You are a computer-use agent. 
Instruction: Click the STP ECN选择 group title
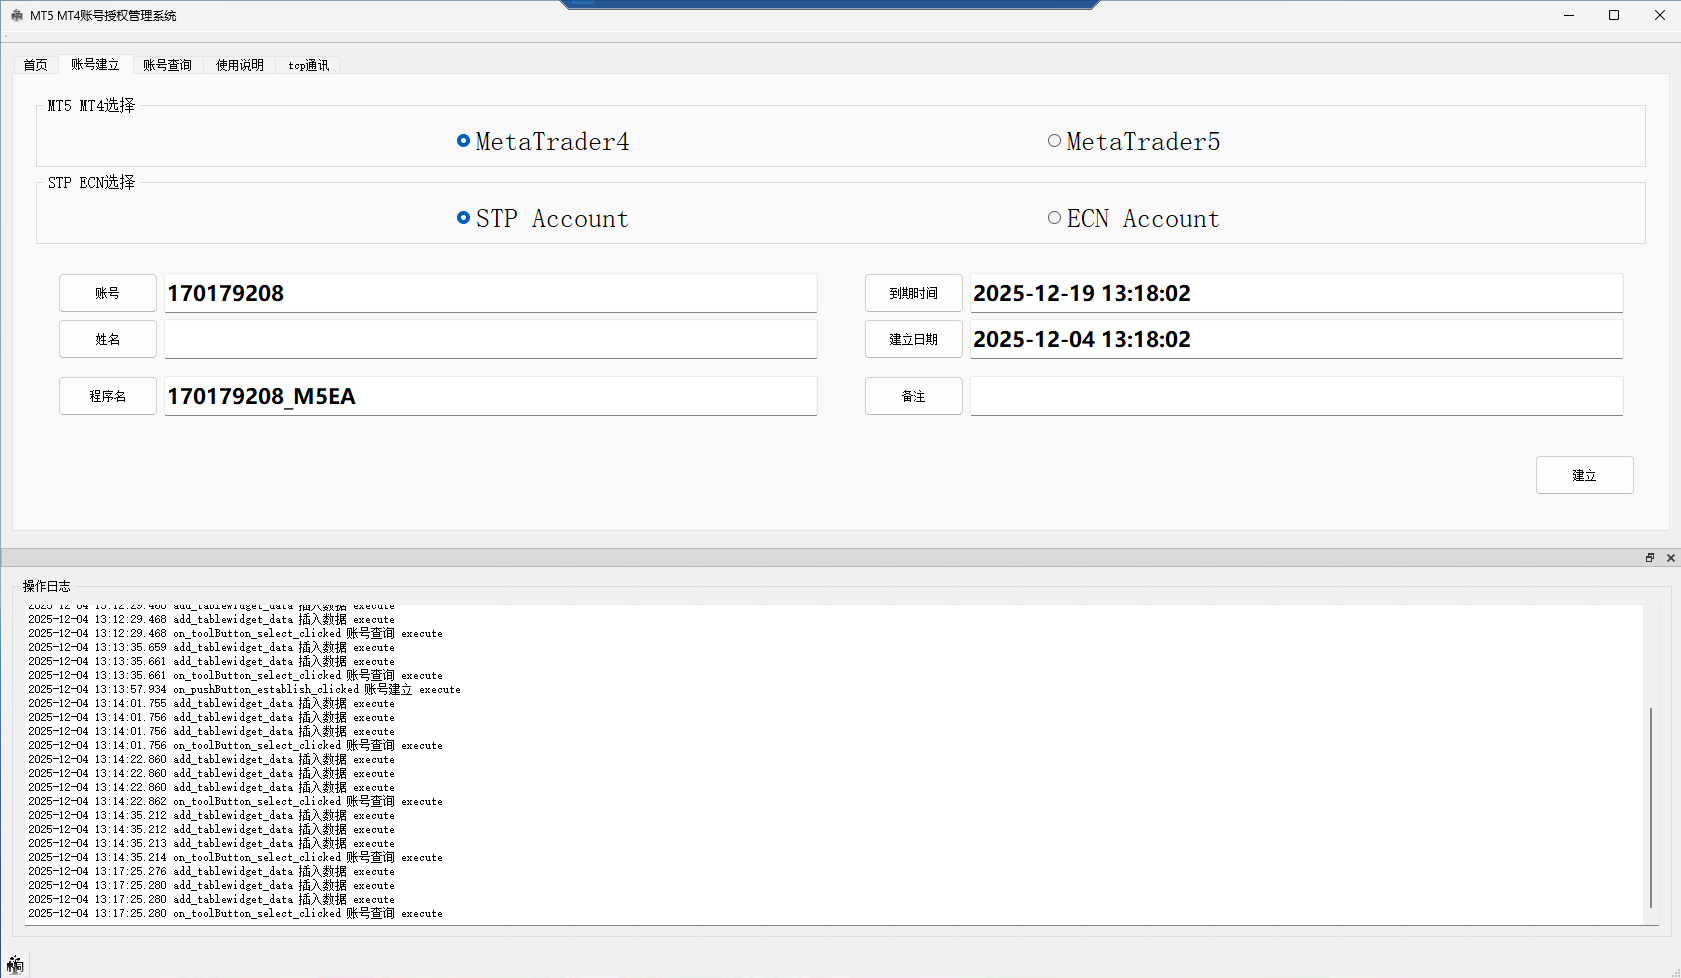(91, 183)
